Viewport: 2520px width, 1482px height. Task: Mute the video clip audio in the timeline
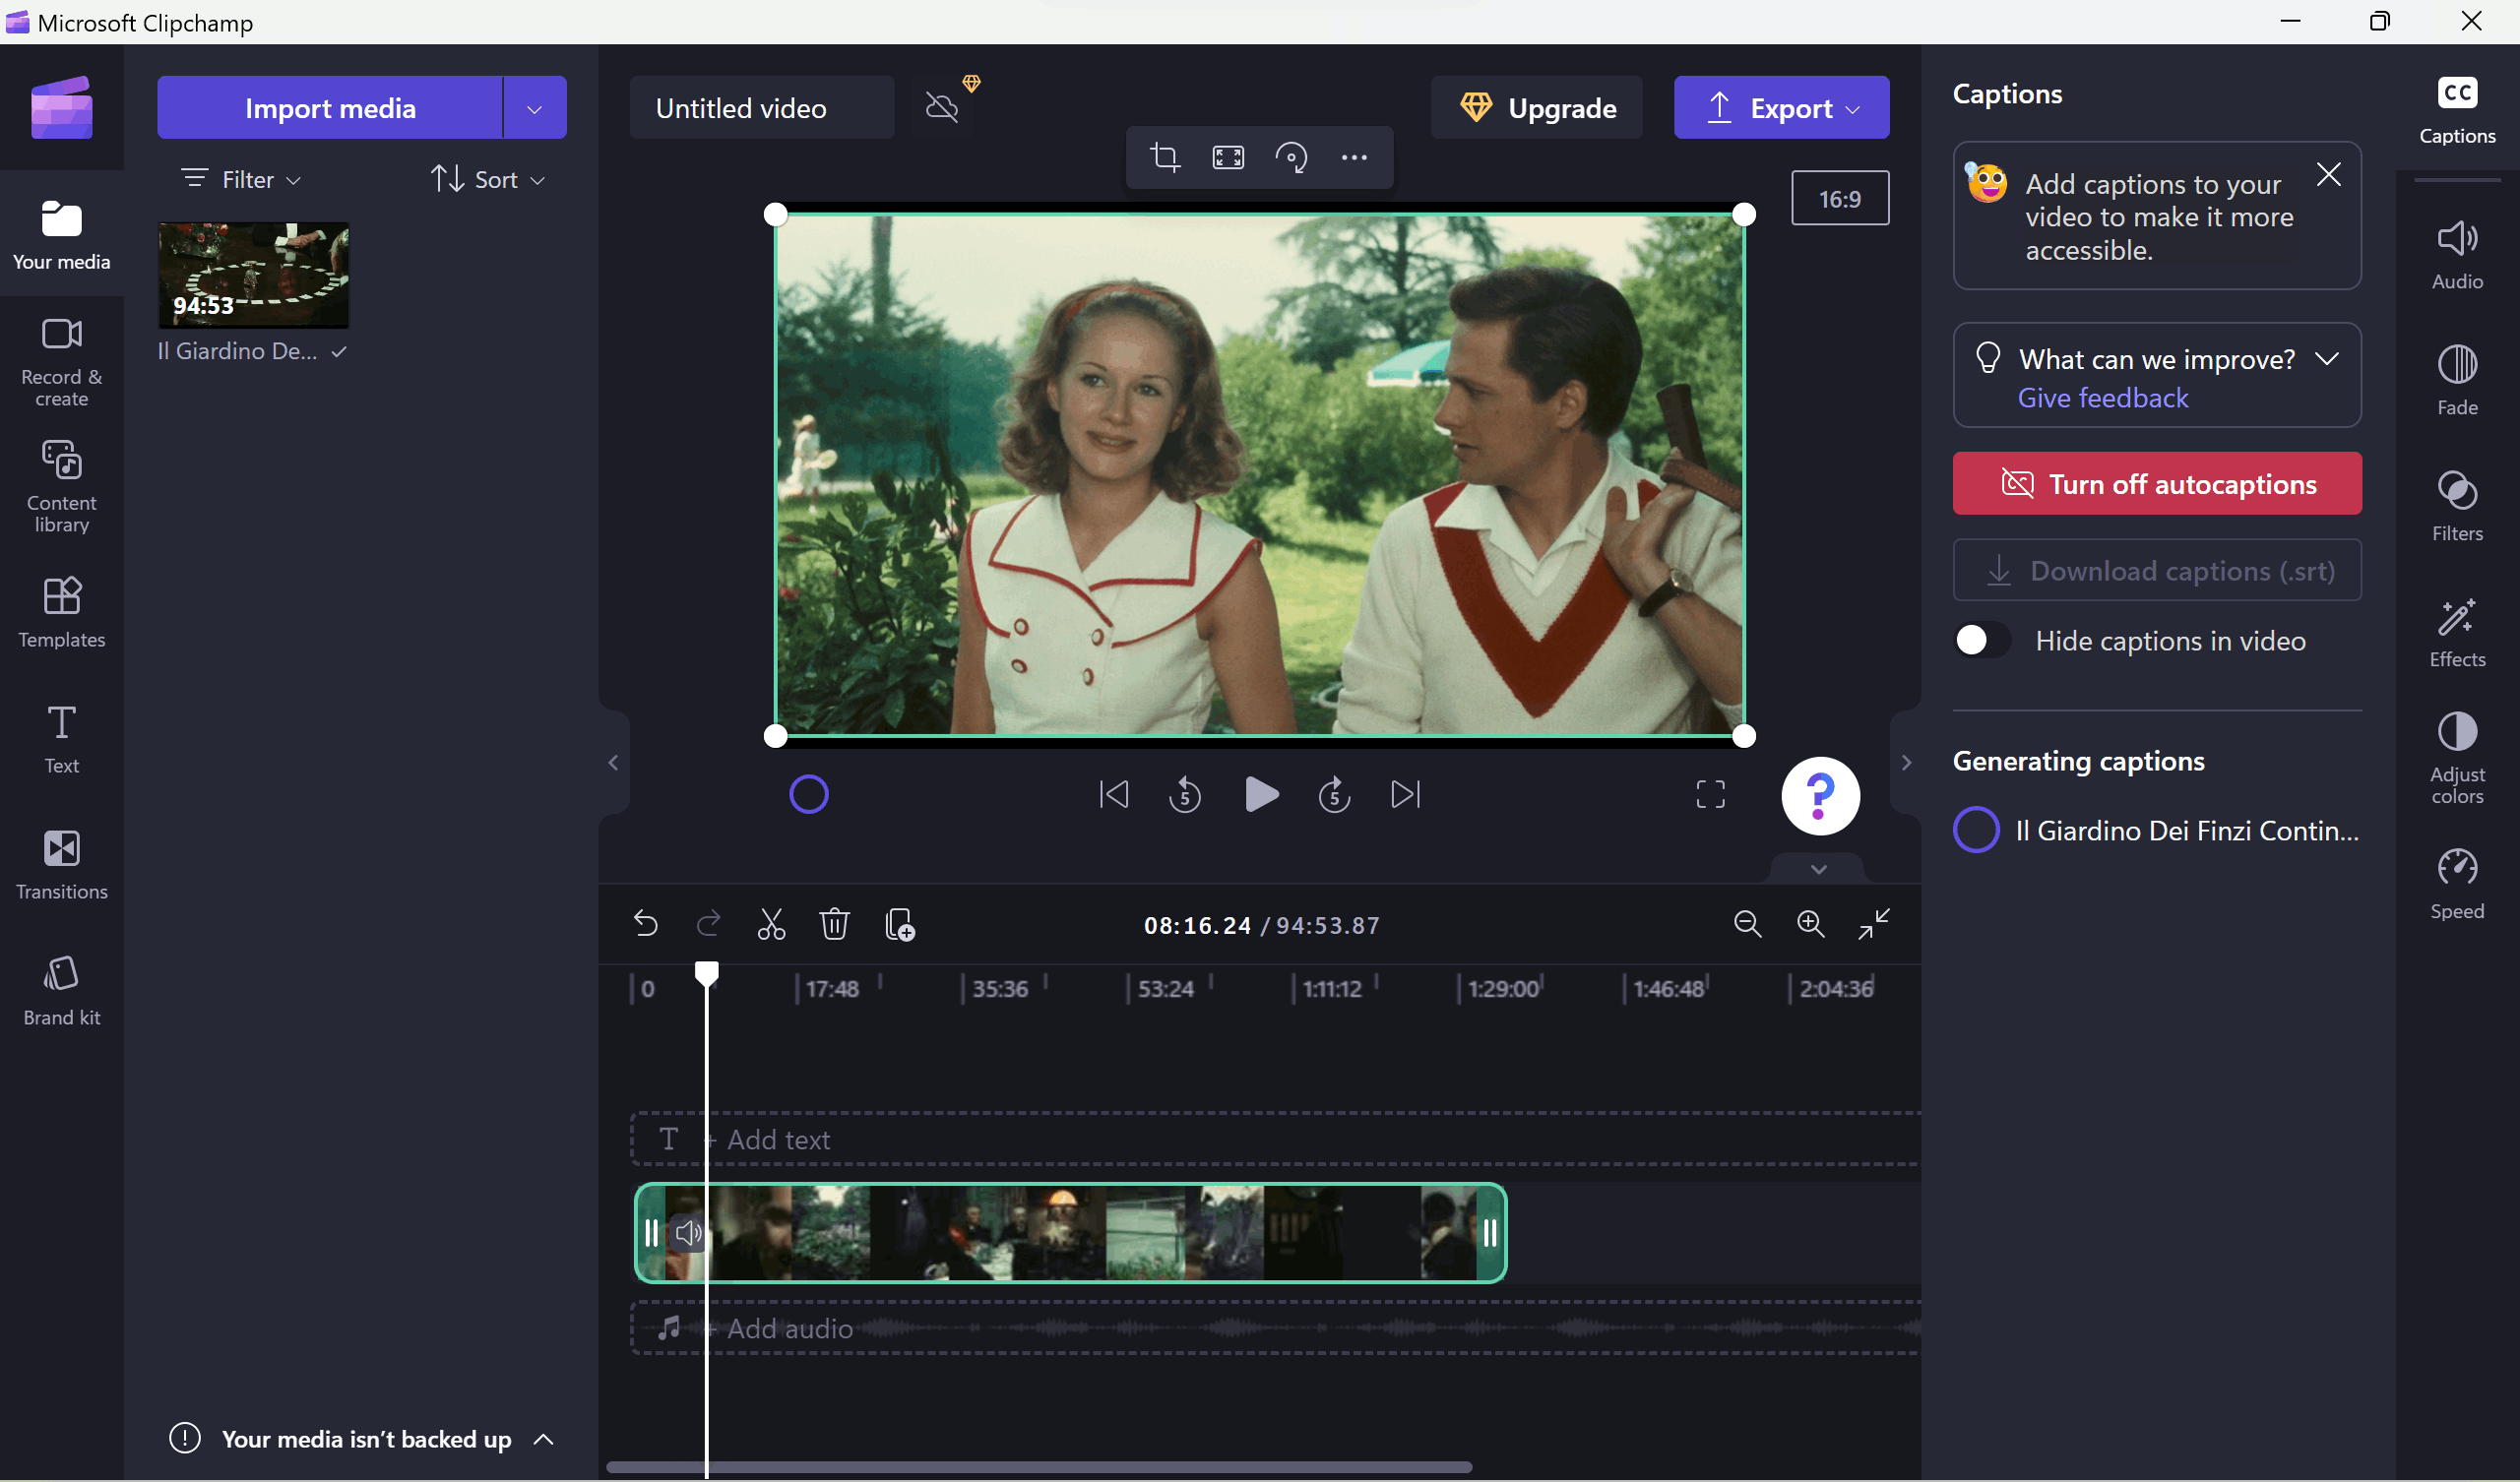point(688,1232)
